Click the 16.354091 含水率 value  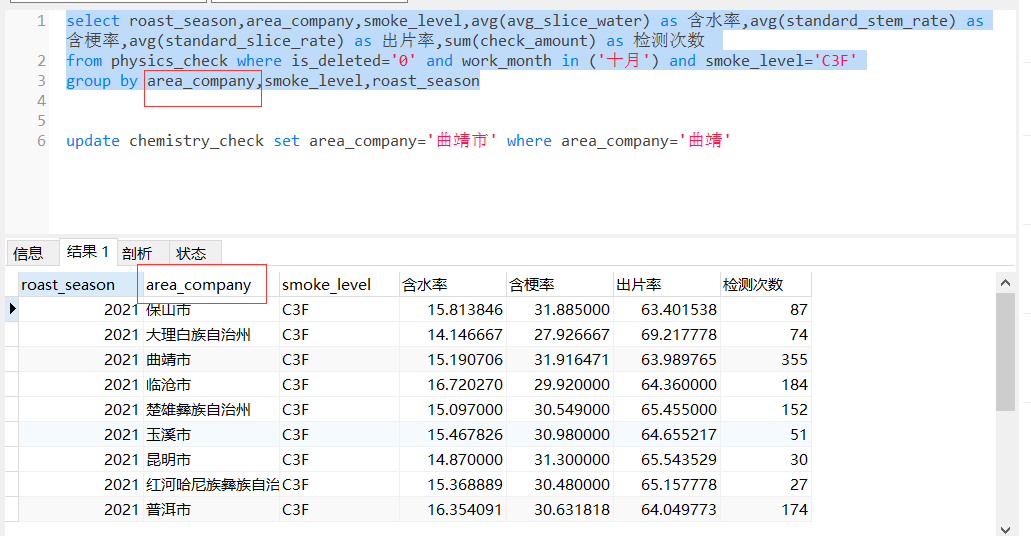point(465,510)
